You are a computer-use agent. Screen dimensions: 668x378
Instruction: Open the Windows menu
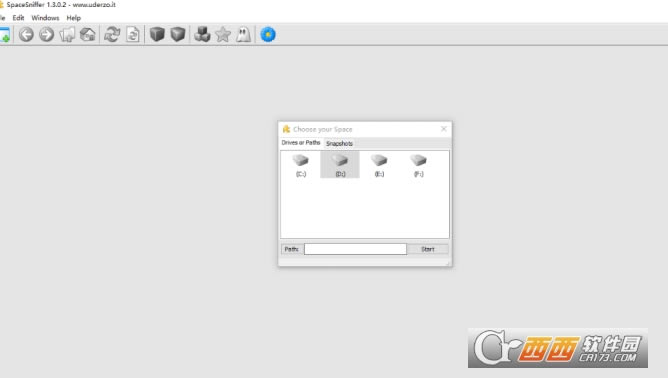coord(45,18)
